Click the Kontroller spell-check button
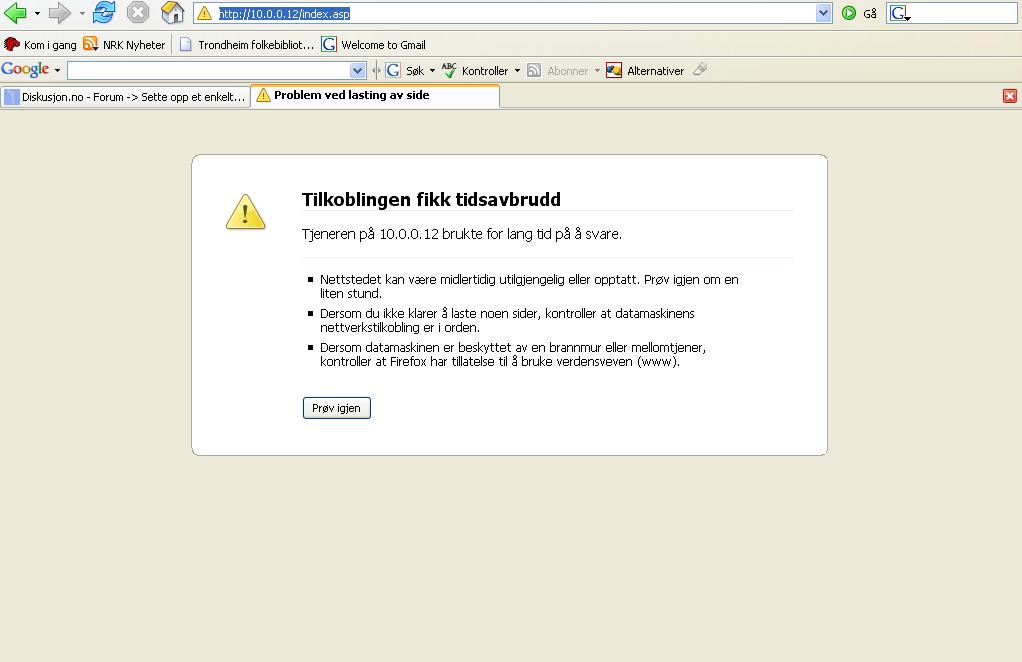 [x=475, y=70]
